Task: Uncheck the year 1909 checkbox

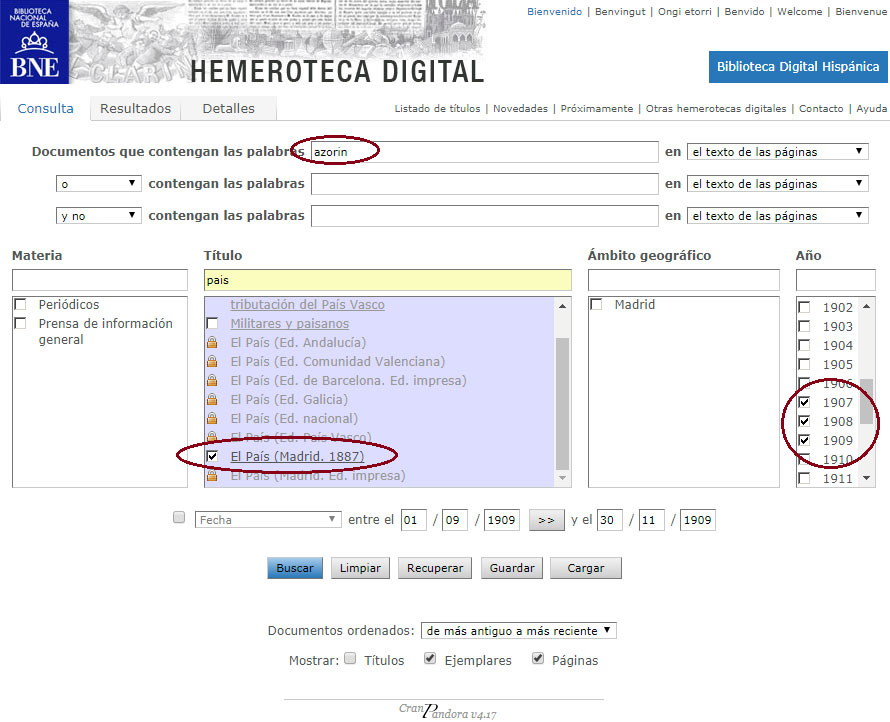Action: pos(804,440)
